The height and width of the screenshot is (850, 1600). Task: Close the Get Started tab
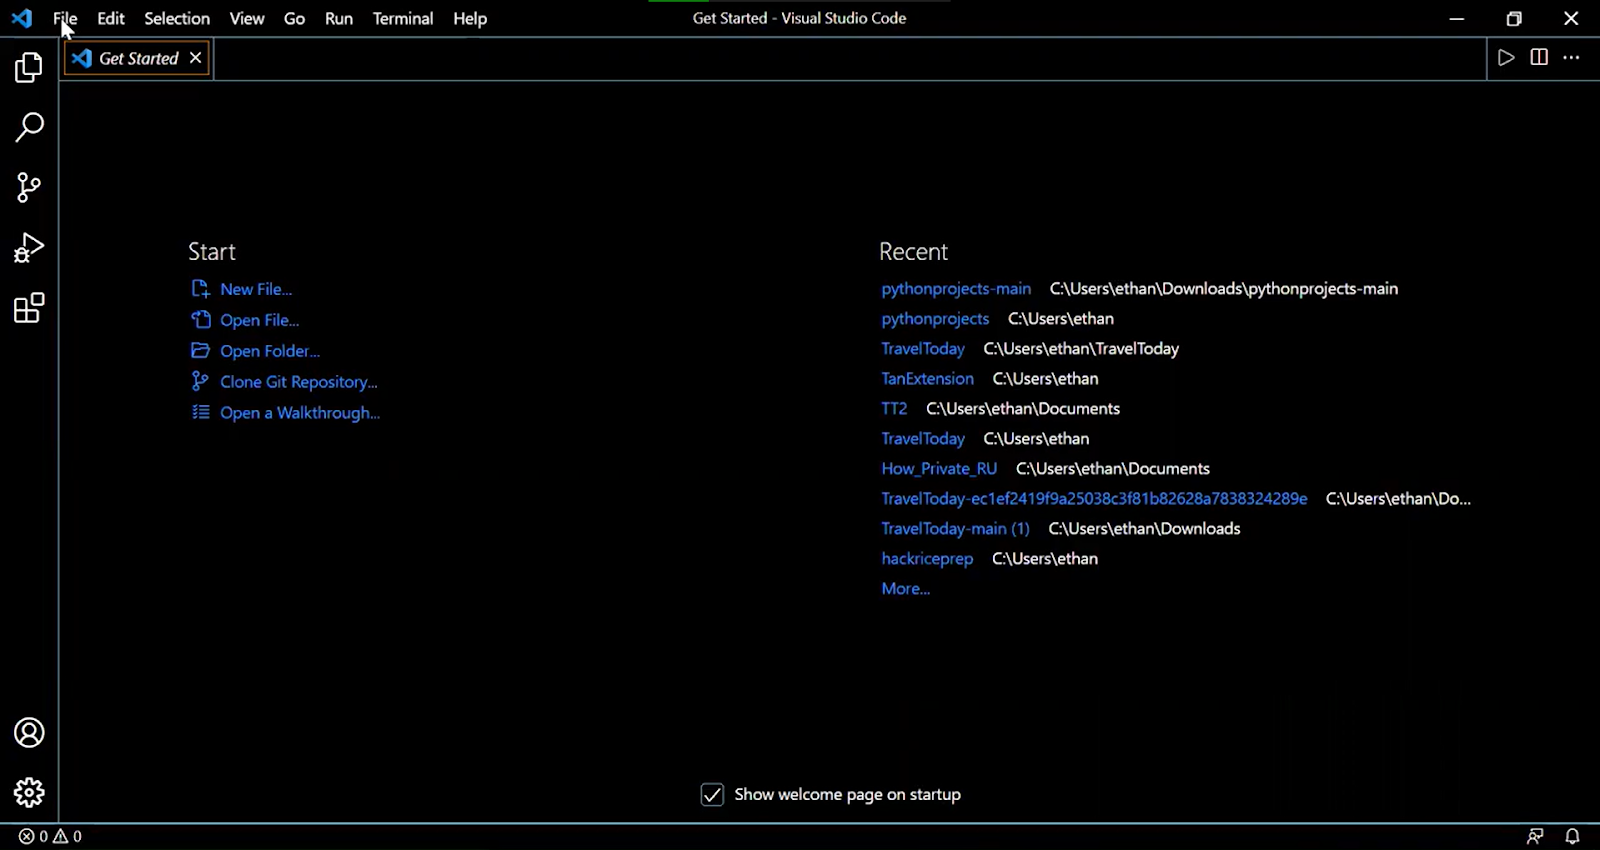[196, 58]
